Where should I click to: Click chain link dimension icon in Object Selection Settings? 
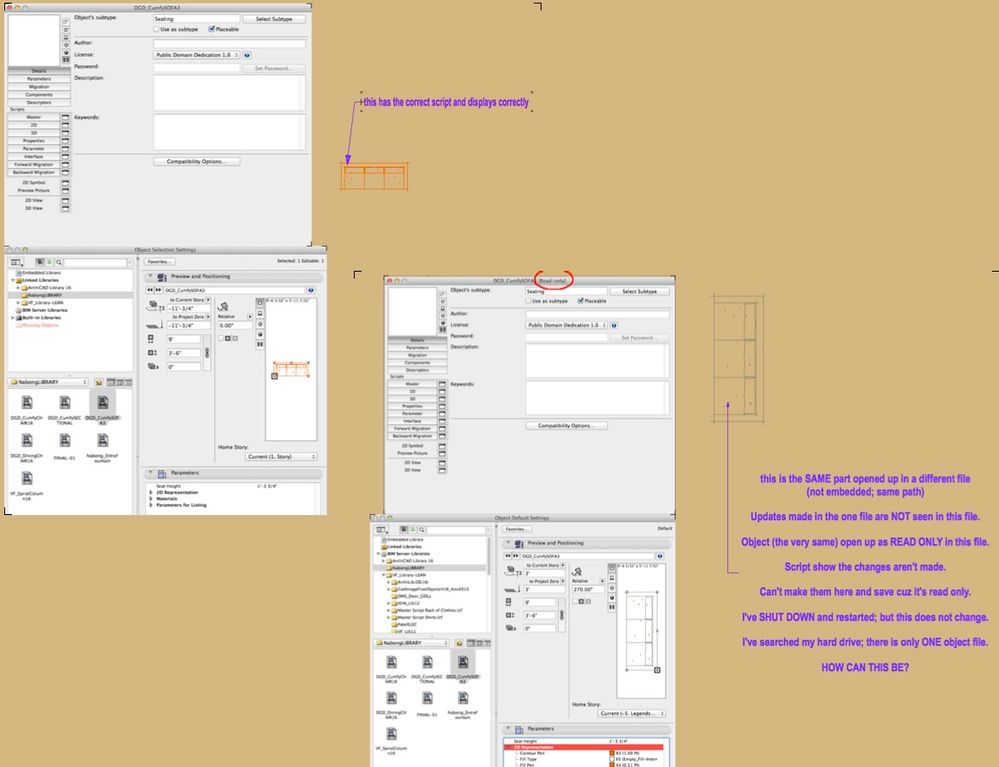pos(207,352)
